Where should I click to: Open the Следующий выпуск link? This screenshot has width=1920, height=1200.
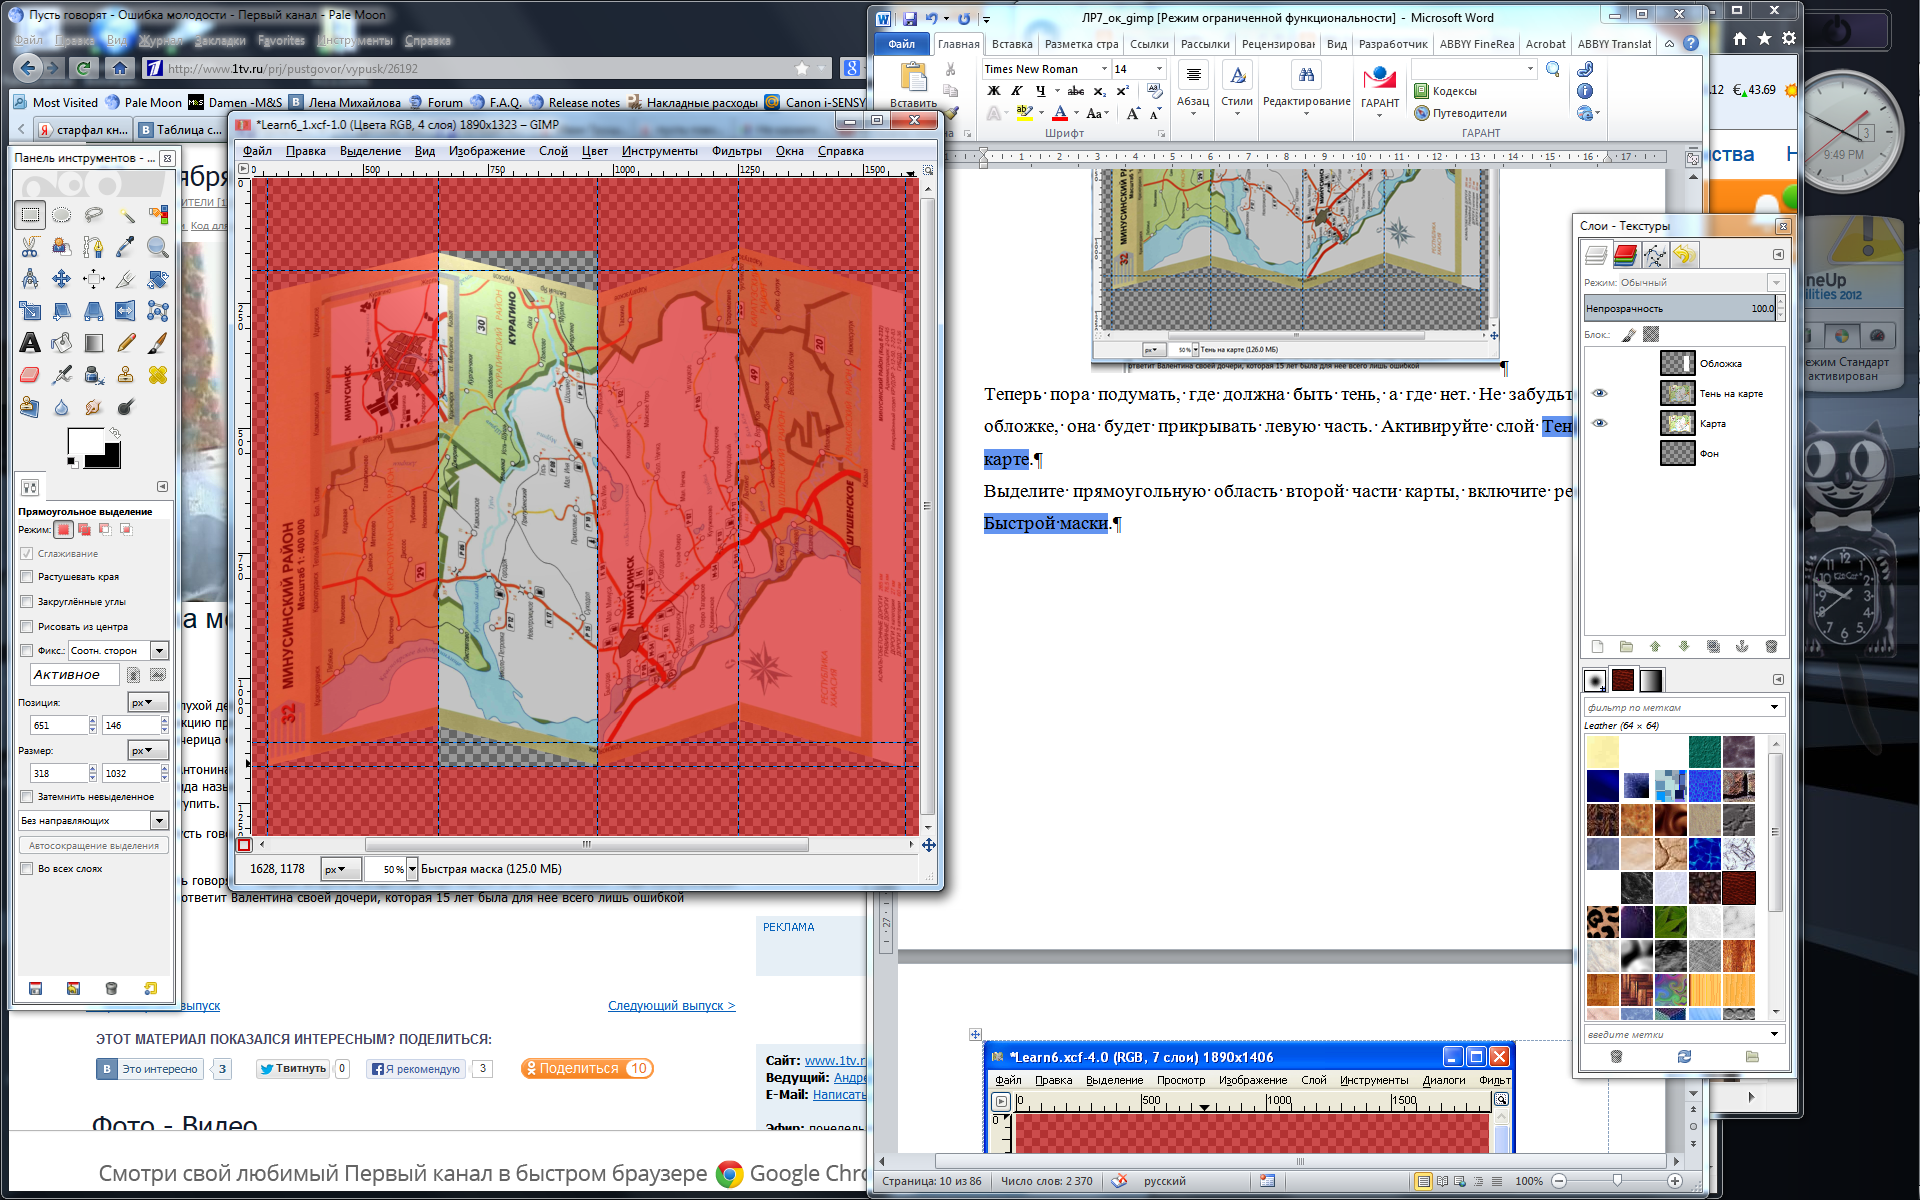[x=671, y=1005]
